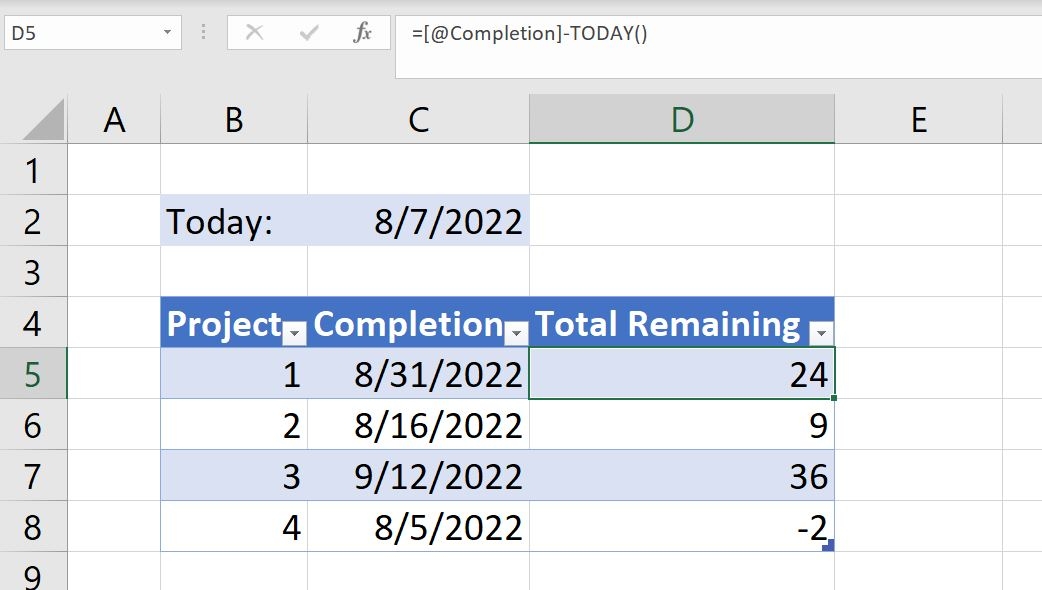Open the Name Box dropdown arrow
1042x590 pixels.
[x=167, y=32]
